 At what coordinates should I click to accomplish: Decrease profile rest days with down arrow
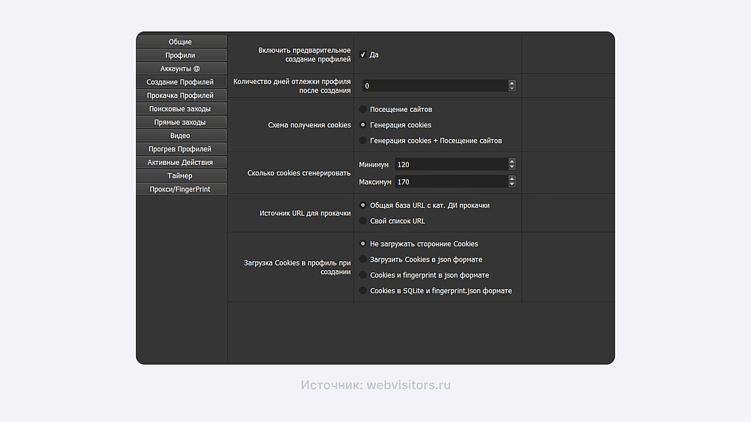[512, 89]
